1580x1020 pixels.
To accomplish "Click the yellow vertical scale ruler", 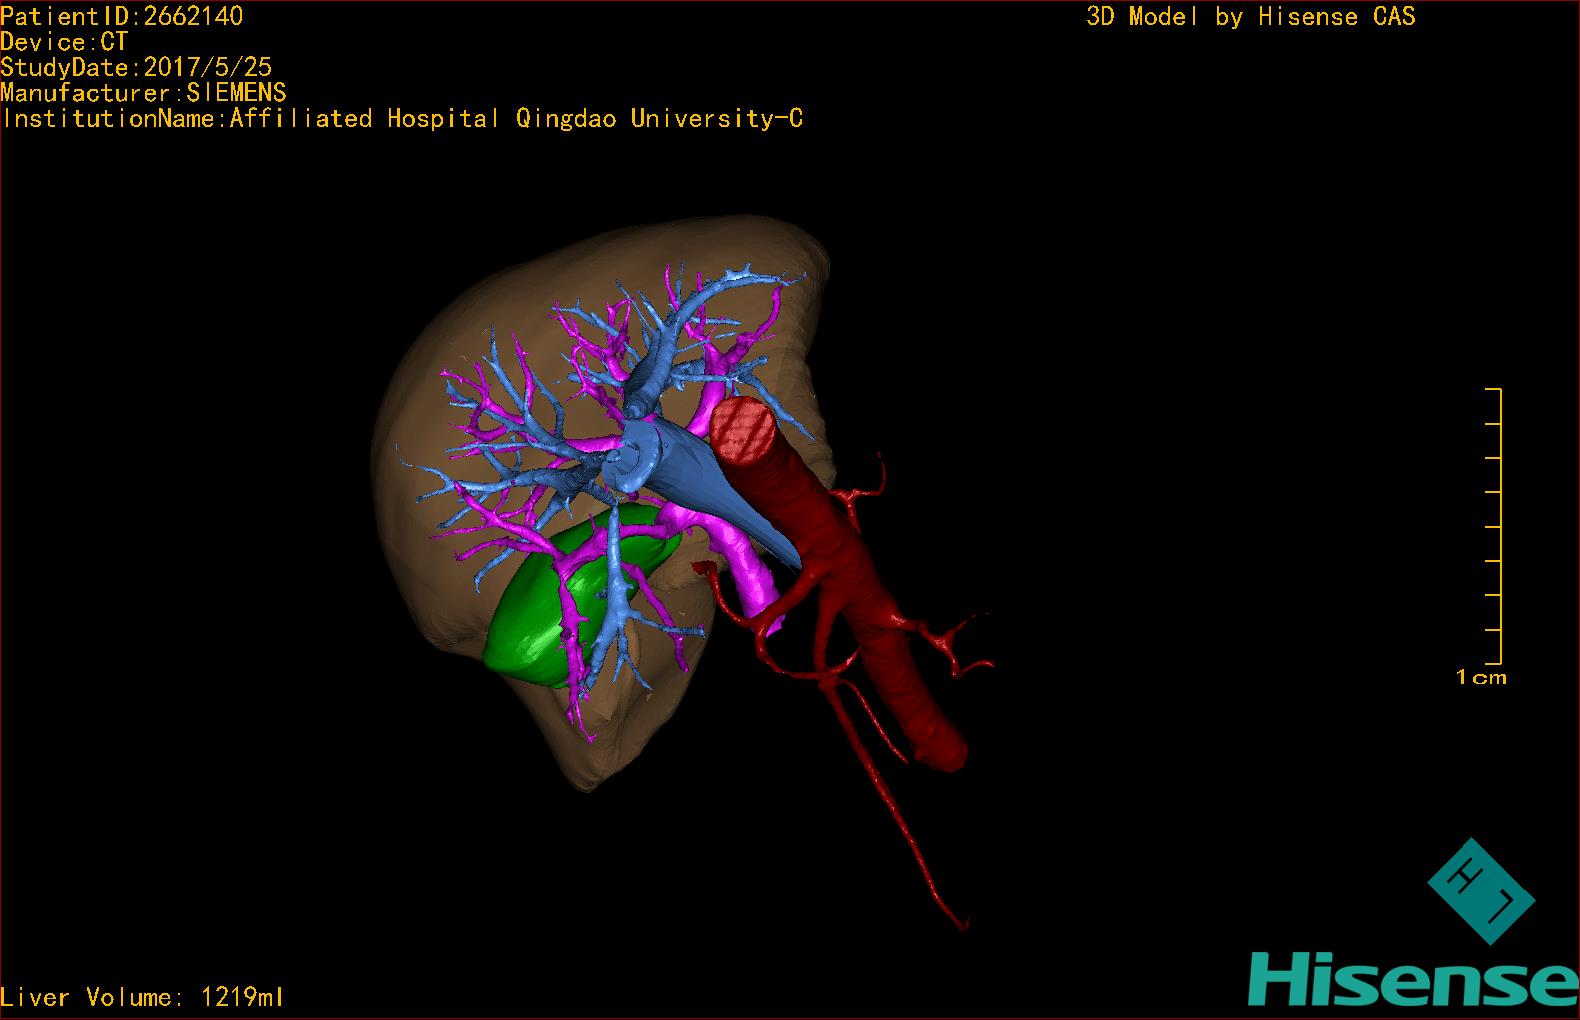I will point(1494,526).
